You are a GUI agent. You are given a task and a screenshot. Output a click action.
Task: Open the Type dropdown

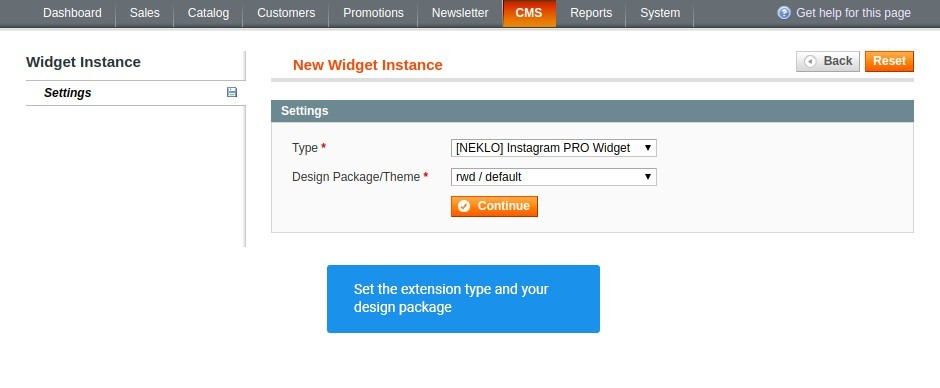tap(553, 148)
